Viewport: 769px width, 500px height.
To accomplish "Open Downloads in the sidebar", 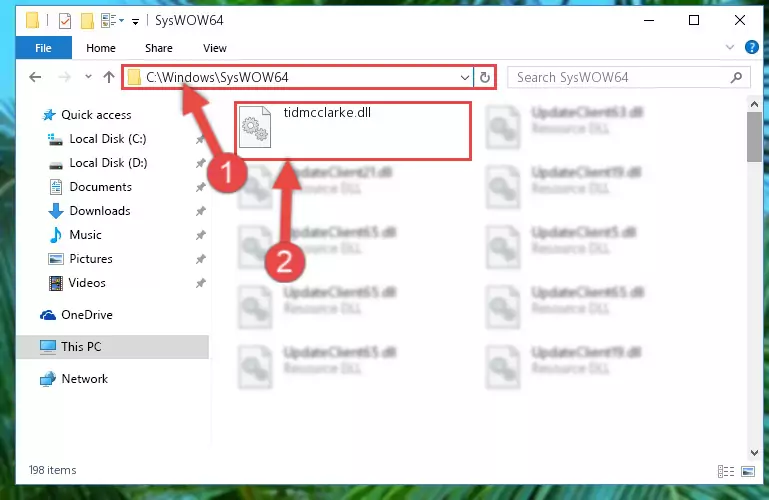I will click(100, 211).
